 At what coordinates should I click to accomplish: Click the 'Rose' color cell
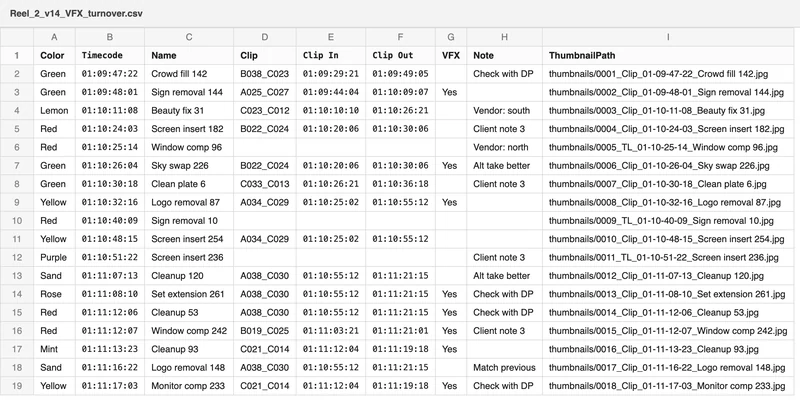54,294
